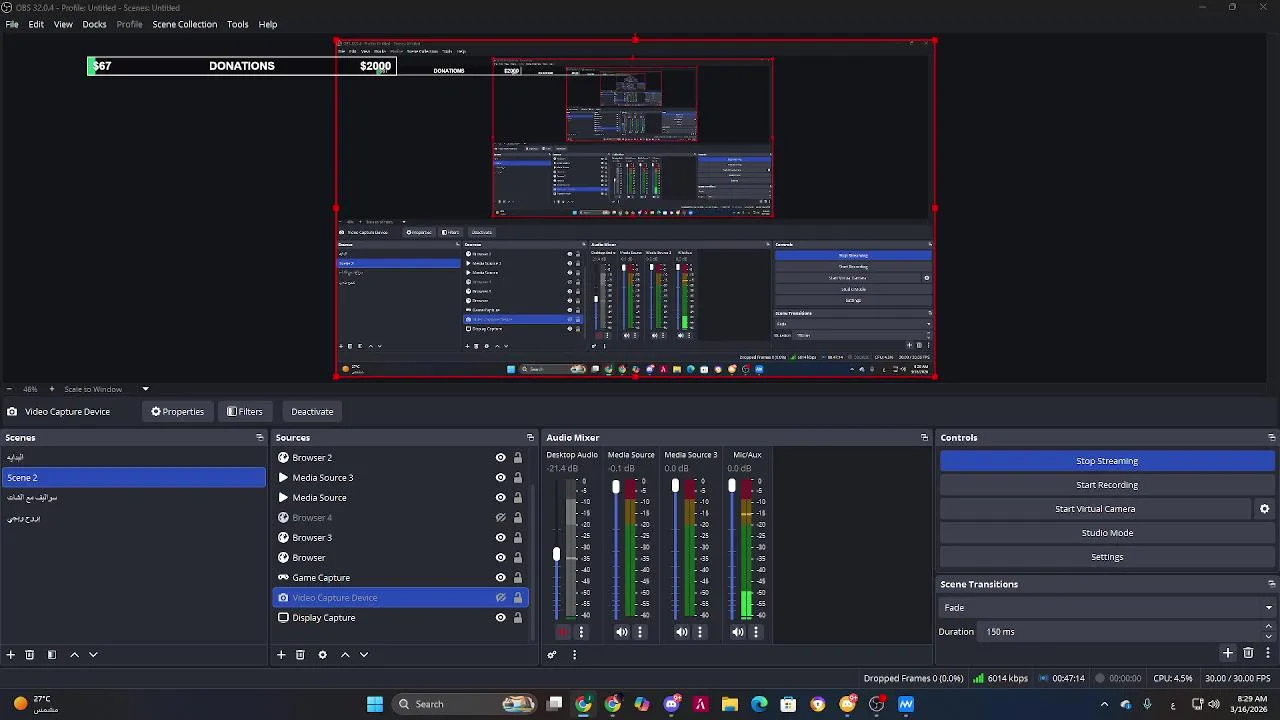The height and width of the screenshot is (720, 1280).
Task: Remove selected source with trash icon
Action: [300, 655]
